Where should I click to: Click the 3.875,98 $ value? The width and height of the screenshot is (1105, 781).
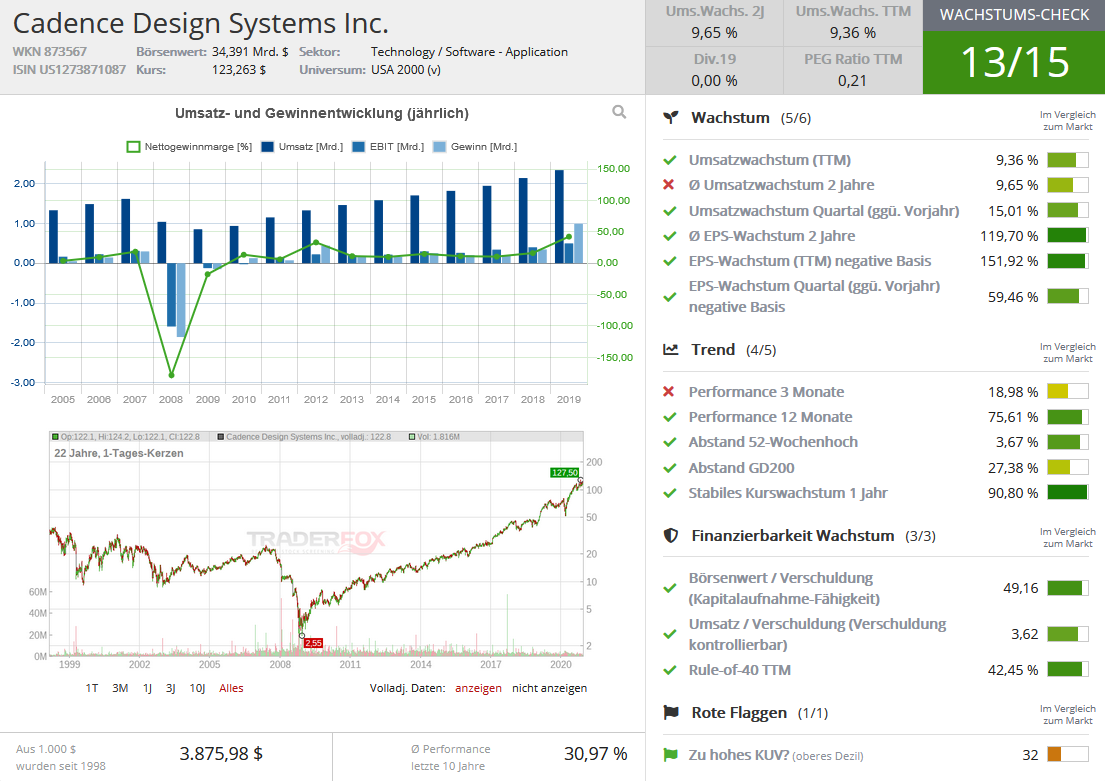[221, 754]
